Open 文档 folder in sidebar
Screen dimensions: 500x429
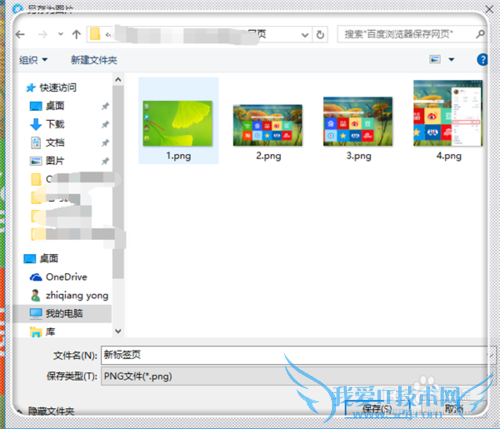(55, 143)
